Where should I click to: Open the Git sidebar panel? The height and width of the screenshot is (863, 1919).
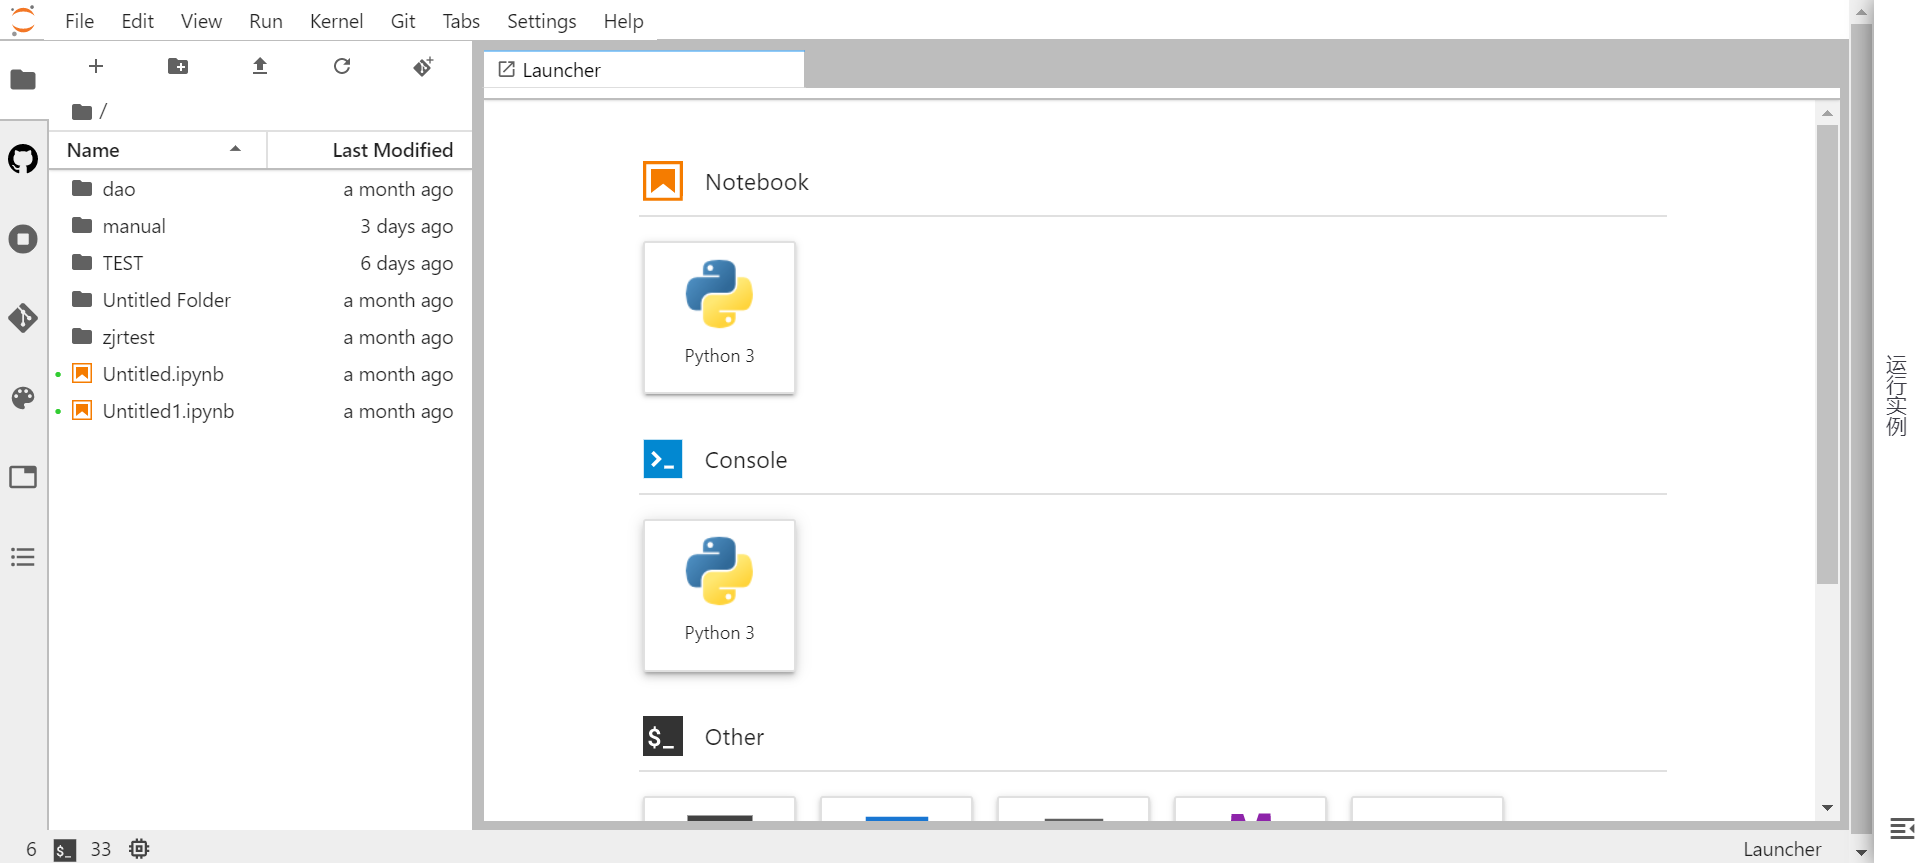pos(23,318)
